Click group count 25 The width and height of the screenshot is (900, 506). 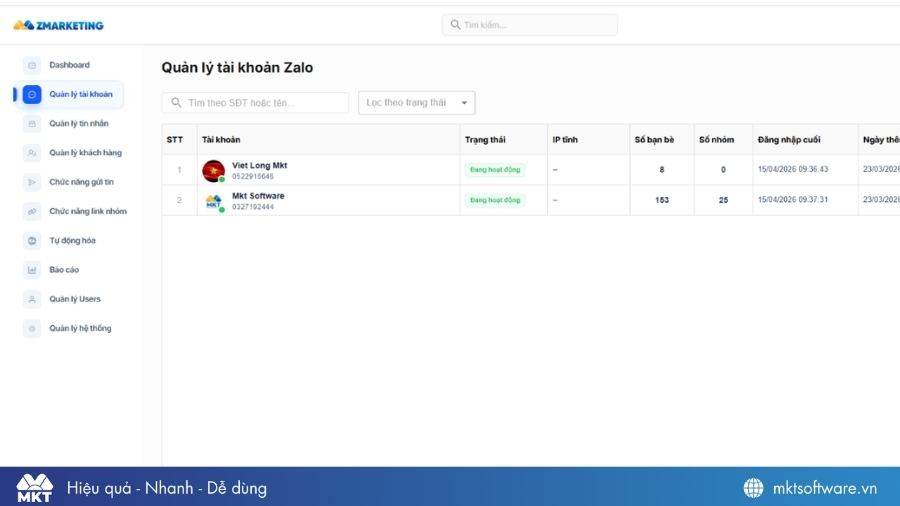(x=723, y=200)
